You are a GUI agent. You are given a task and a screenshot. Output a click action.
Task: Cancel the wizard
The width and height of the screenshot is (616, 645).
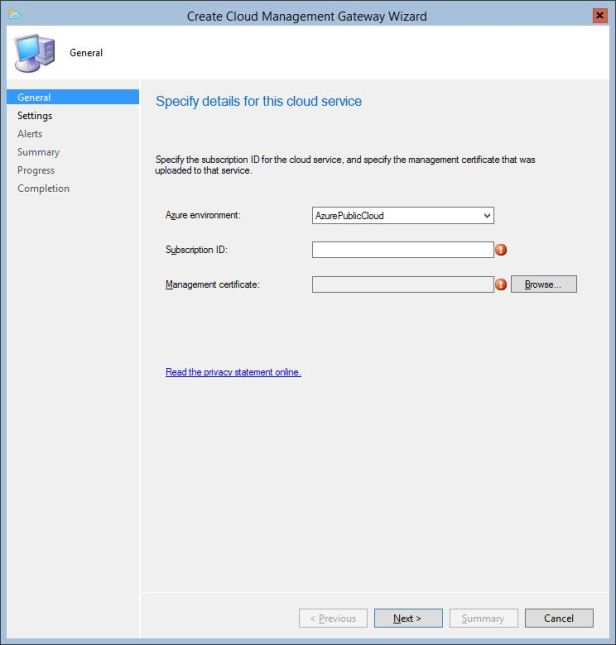(x=559, y=618)
